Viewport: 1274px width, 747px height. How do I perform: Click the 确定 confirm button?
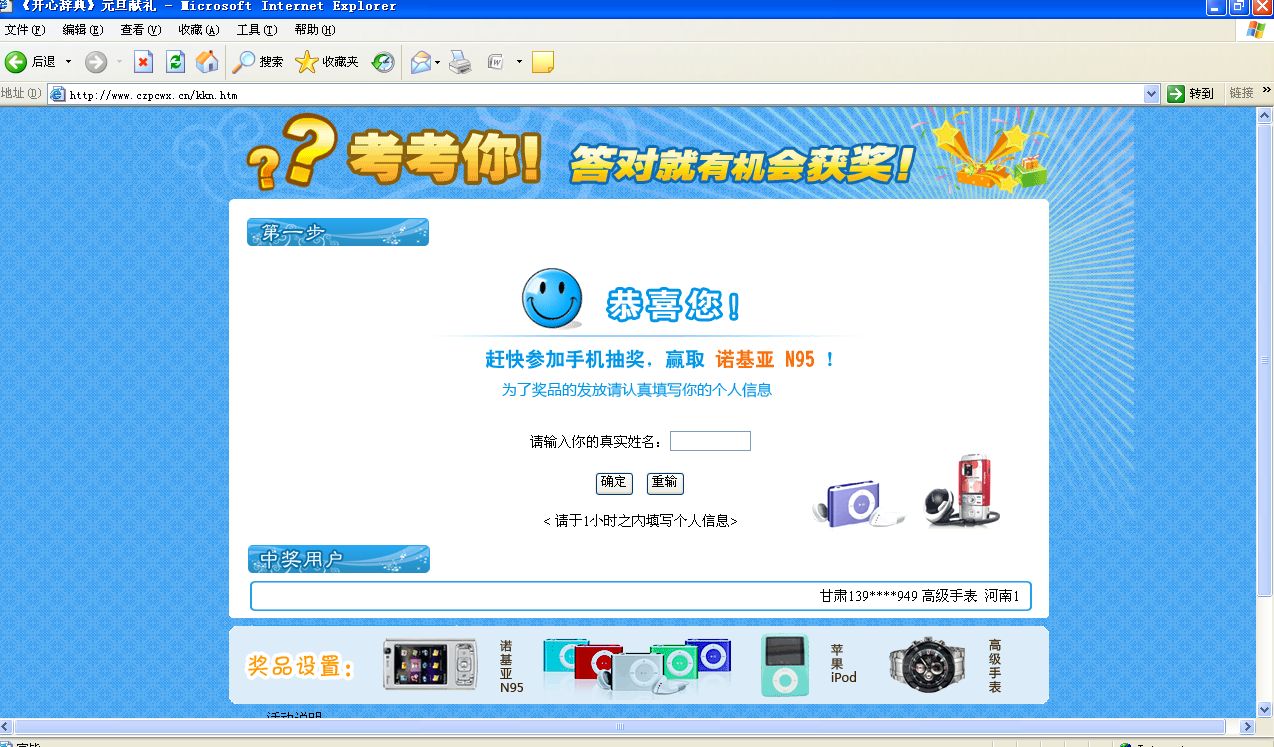click(x=614, y=483)
